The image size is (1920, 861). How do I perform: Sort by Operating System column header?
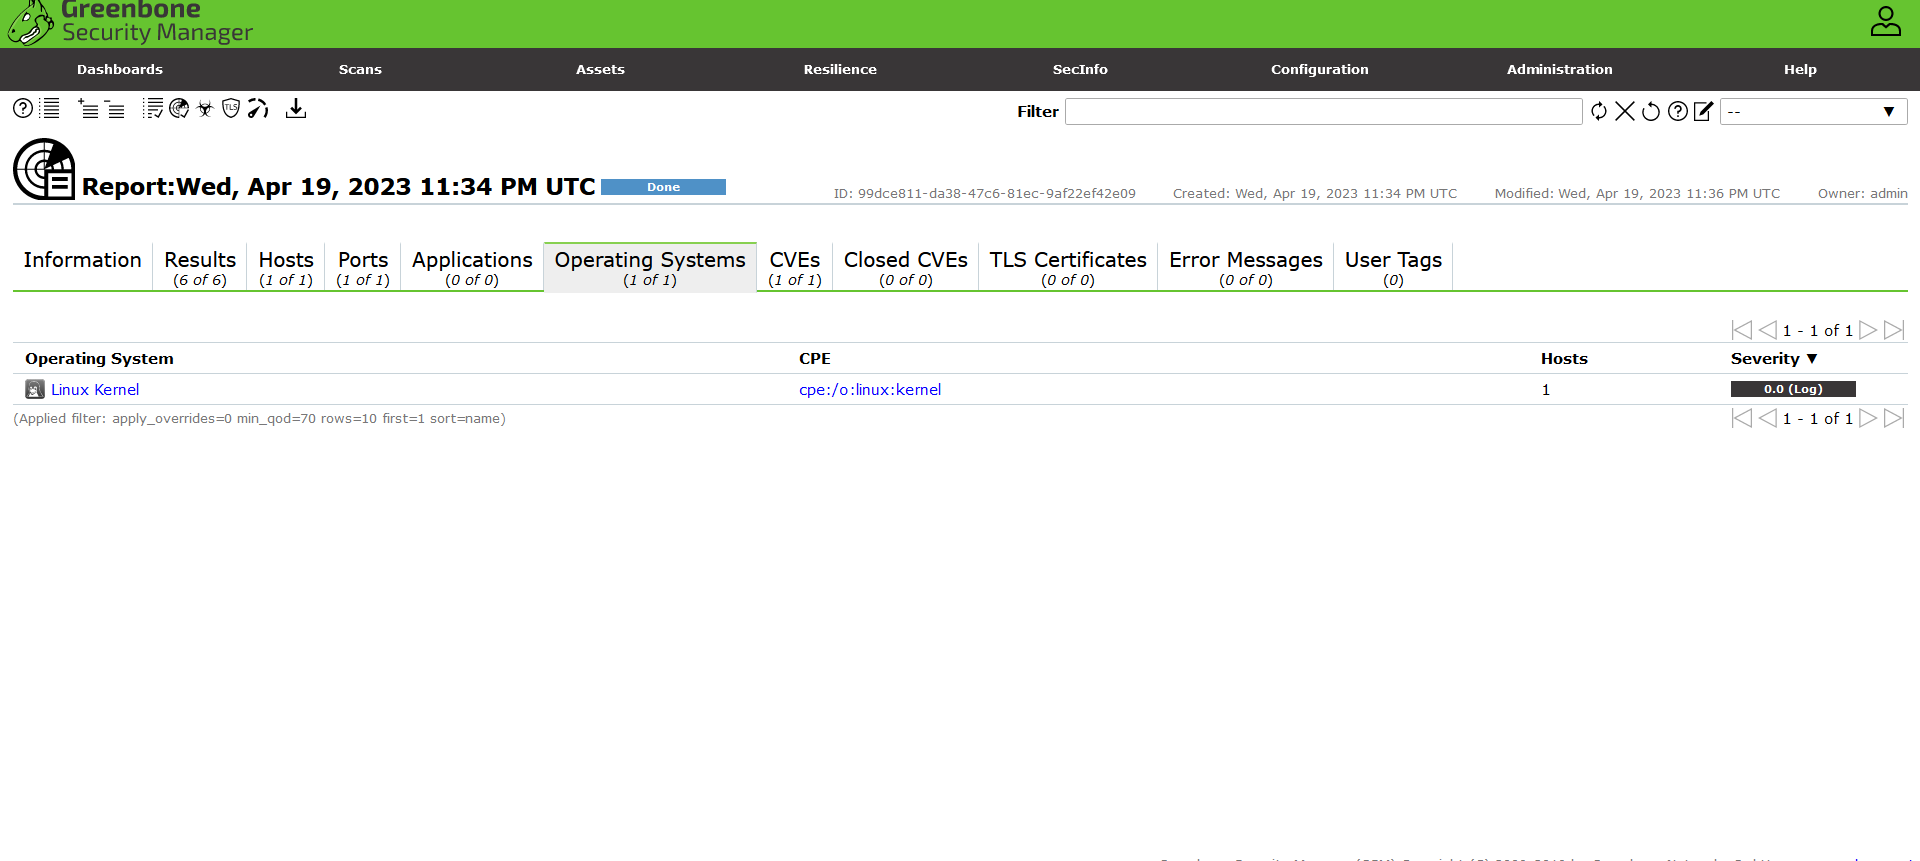click(99, 358)
